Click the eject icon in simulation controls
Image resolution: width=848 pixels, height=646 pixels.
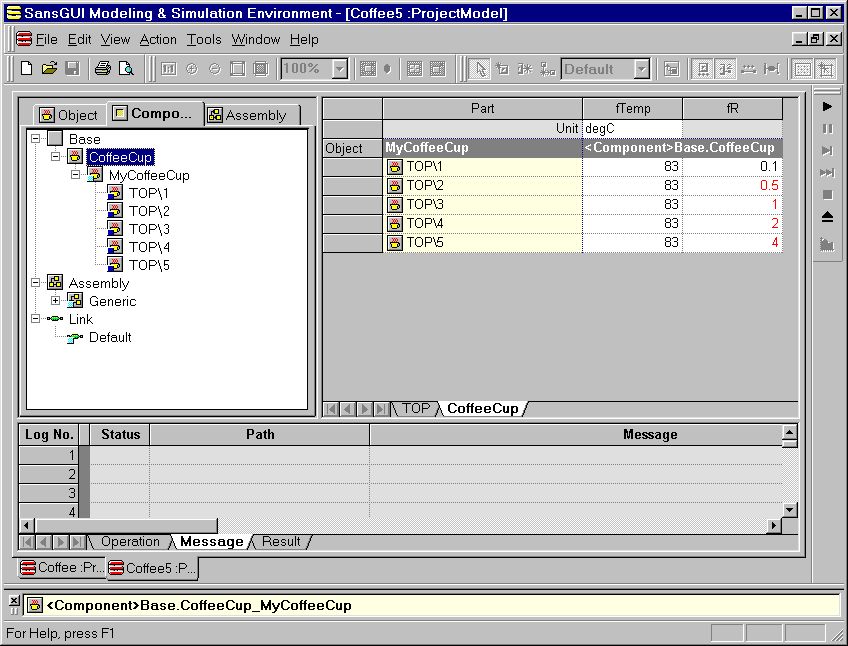pyautogui.click(x=827, y=217)
